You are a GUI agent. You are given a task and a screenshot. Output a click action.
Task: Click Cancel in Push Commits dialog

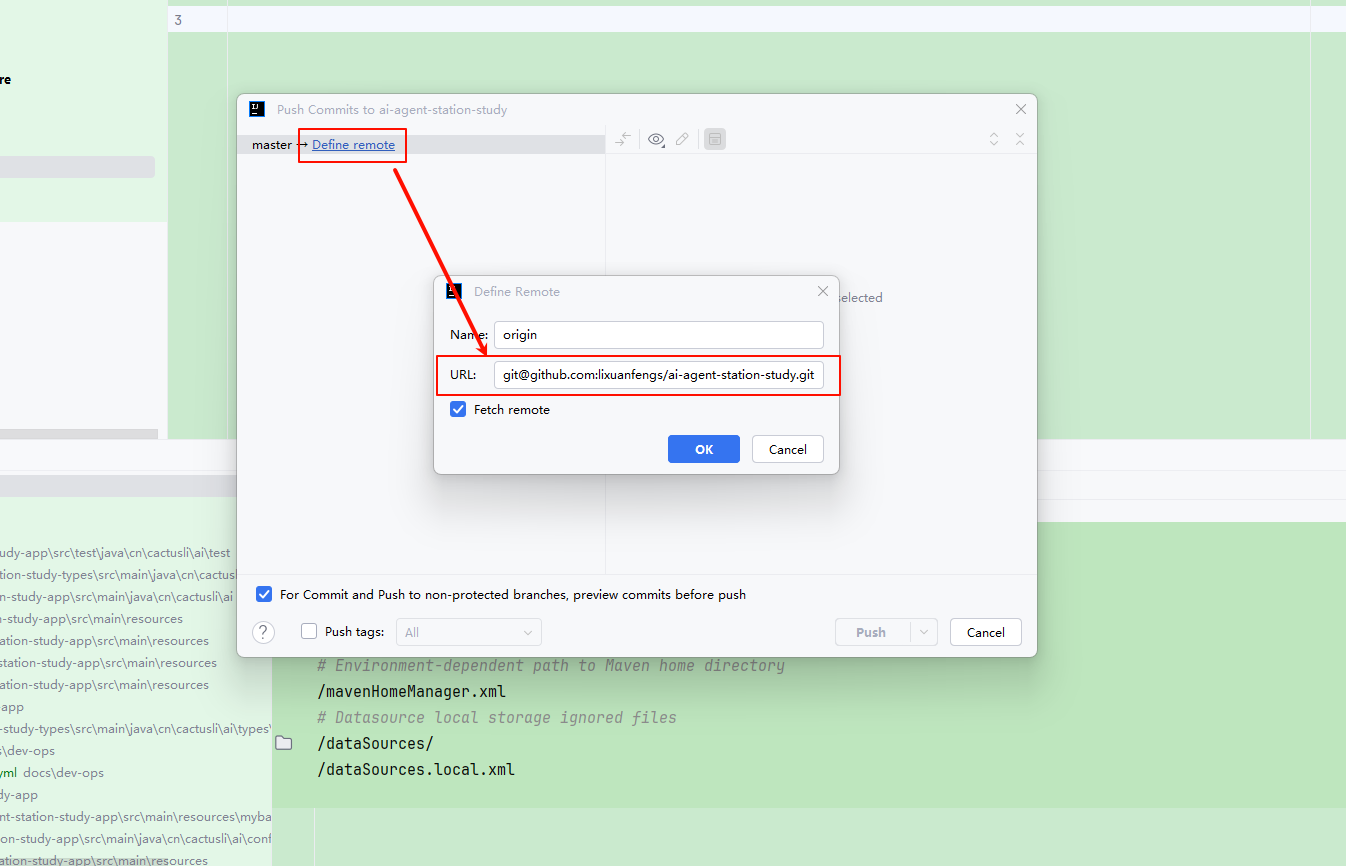point(985,632)
